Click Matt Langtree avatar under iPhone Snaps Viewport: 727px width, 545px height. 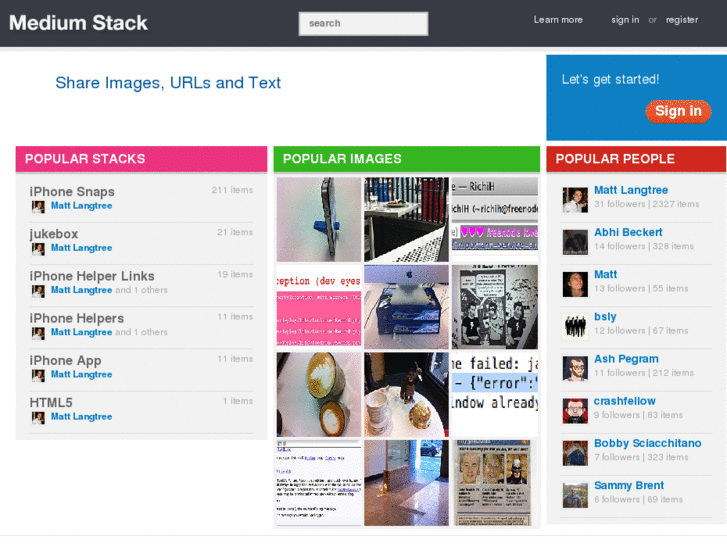[x=38, y=207]
